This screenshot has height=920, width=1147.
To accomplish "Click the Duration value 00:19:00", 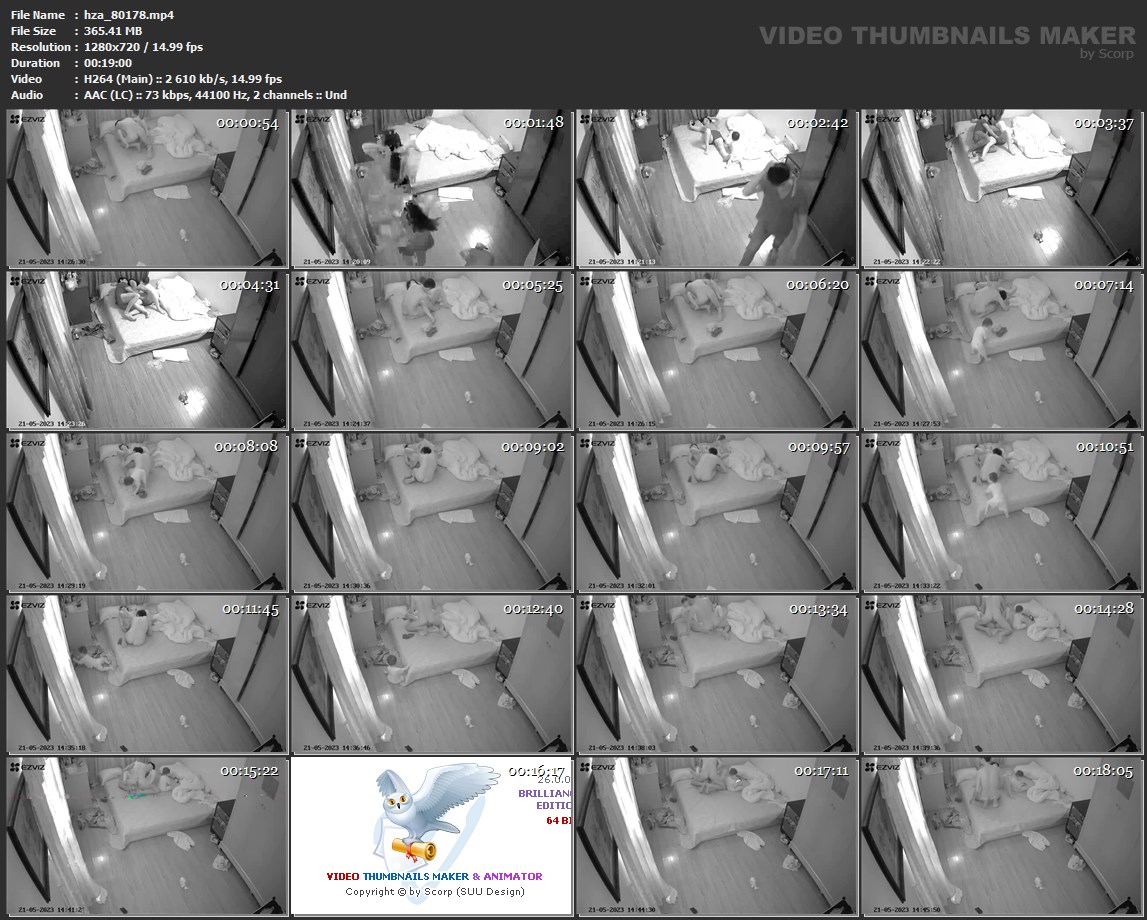I will pyautogui.click(x=107, y=63).
